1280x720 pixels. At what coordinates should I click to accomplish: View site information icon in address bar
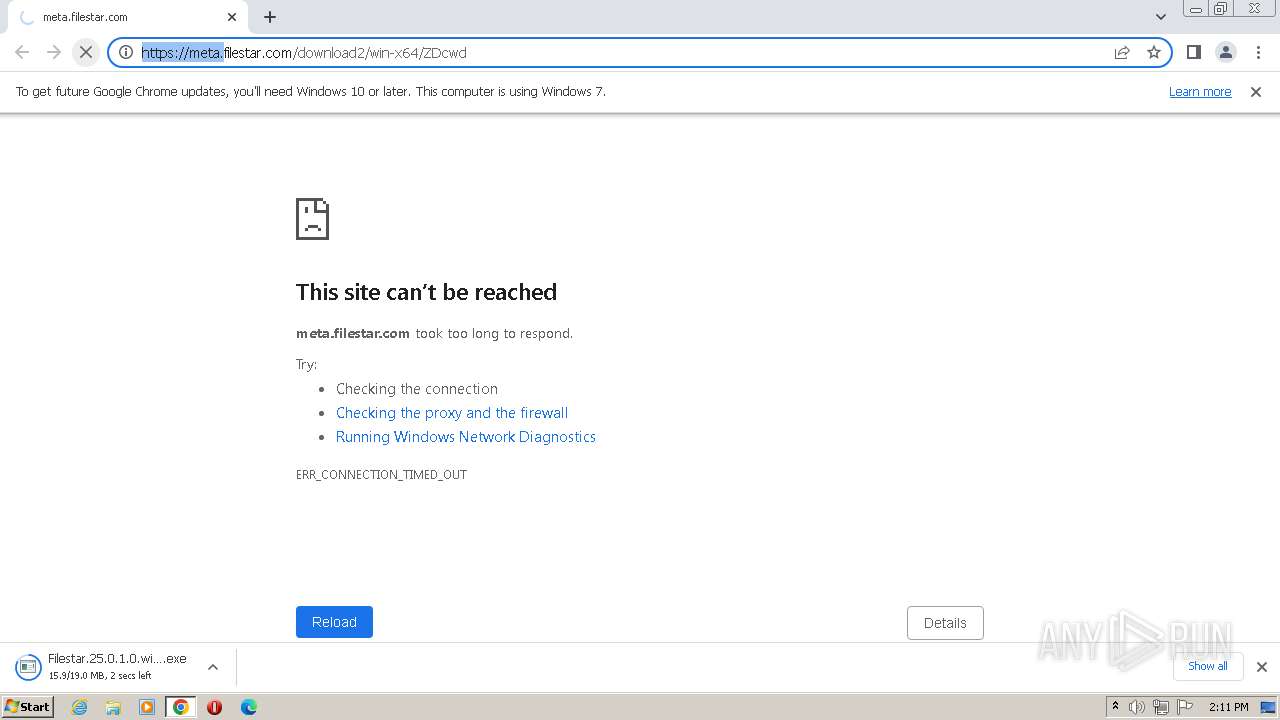(x=126, y=52)
